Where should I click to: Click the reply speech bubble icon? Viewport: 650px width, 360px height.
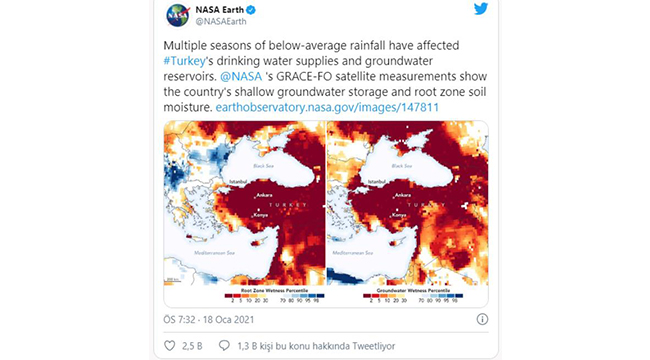click(224, 345)
